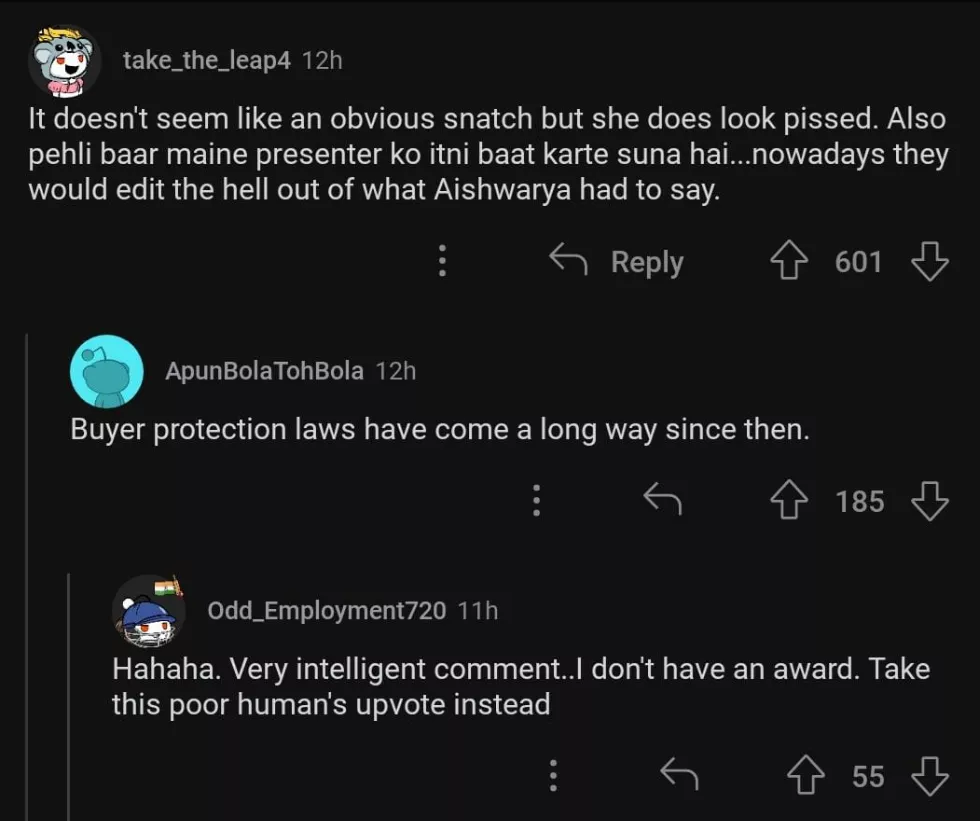
Task: Open three-dot menu on Odd_Employment720's comment
Action: [553, 775]
